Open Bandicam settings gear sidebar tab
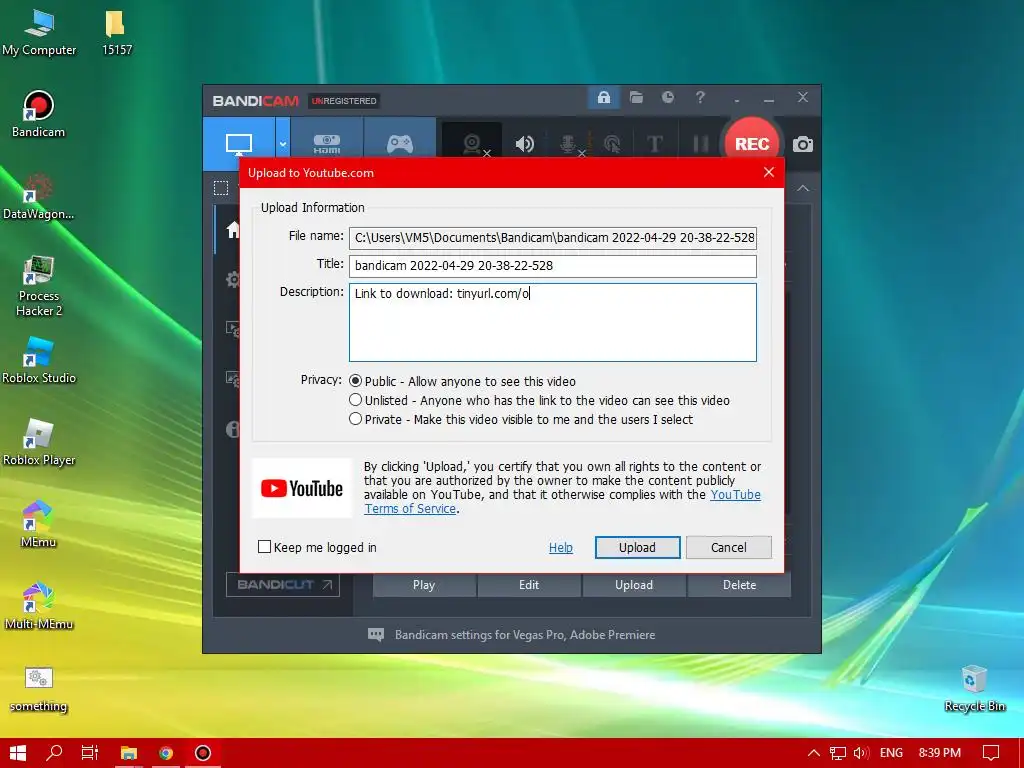 232,280
